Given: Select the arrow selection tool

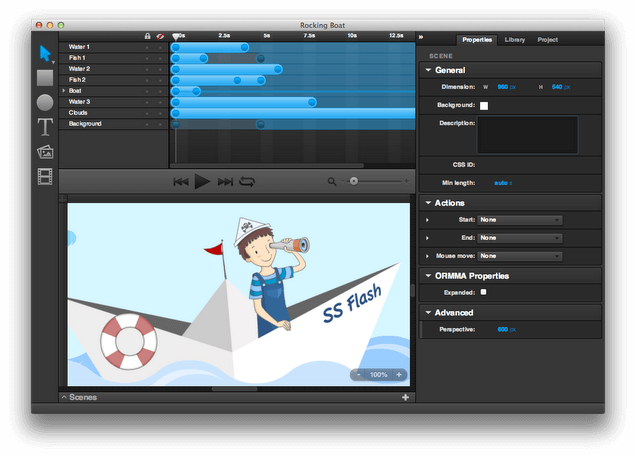Looking at the screenshot, I should click(x=45, y=53).
